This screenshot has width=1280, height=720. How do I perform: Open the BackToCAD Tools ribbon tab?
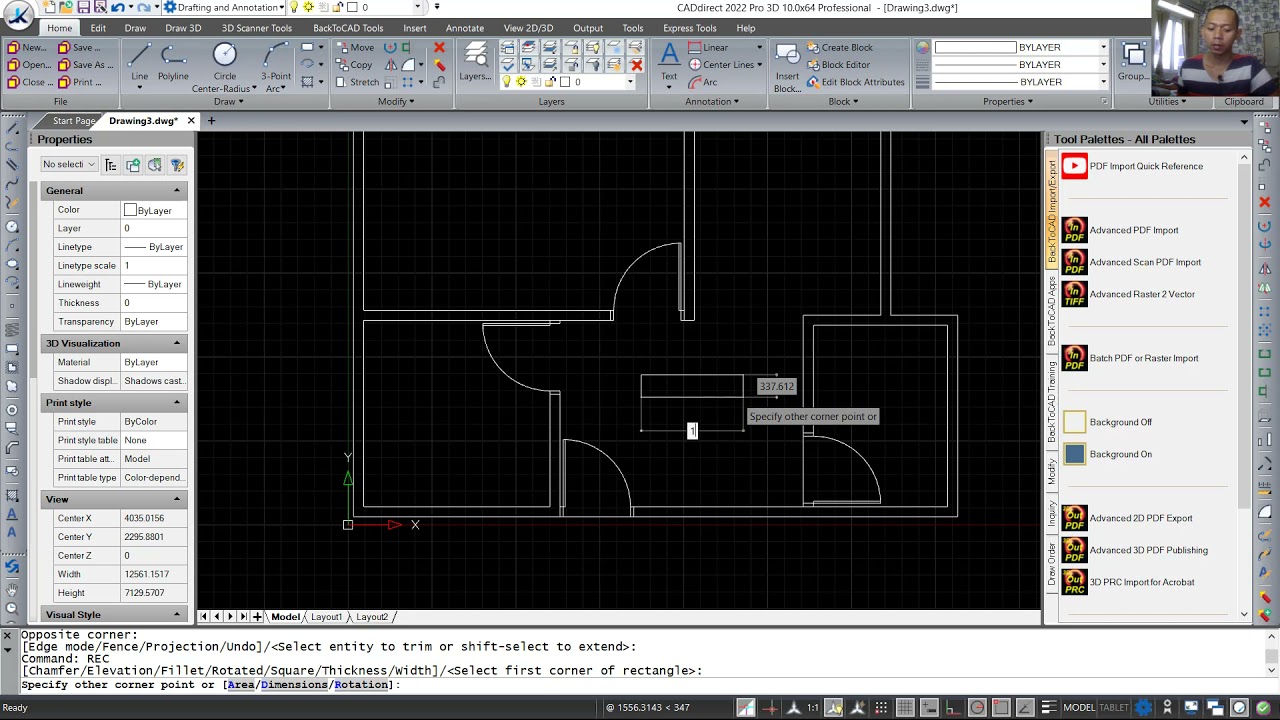(348, 28)
